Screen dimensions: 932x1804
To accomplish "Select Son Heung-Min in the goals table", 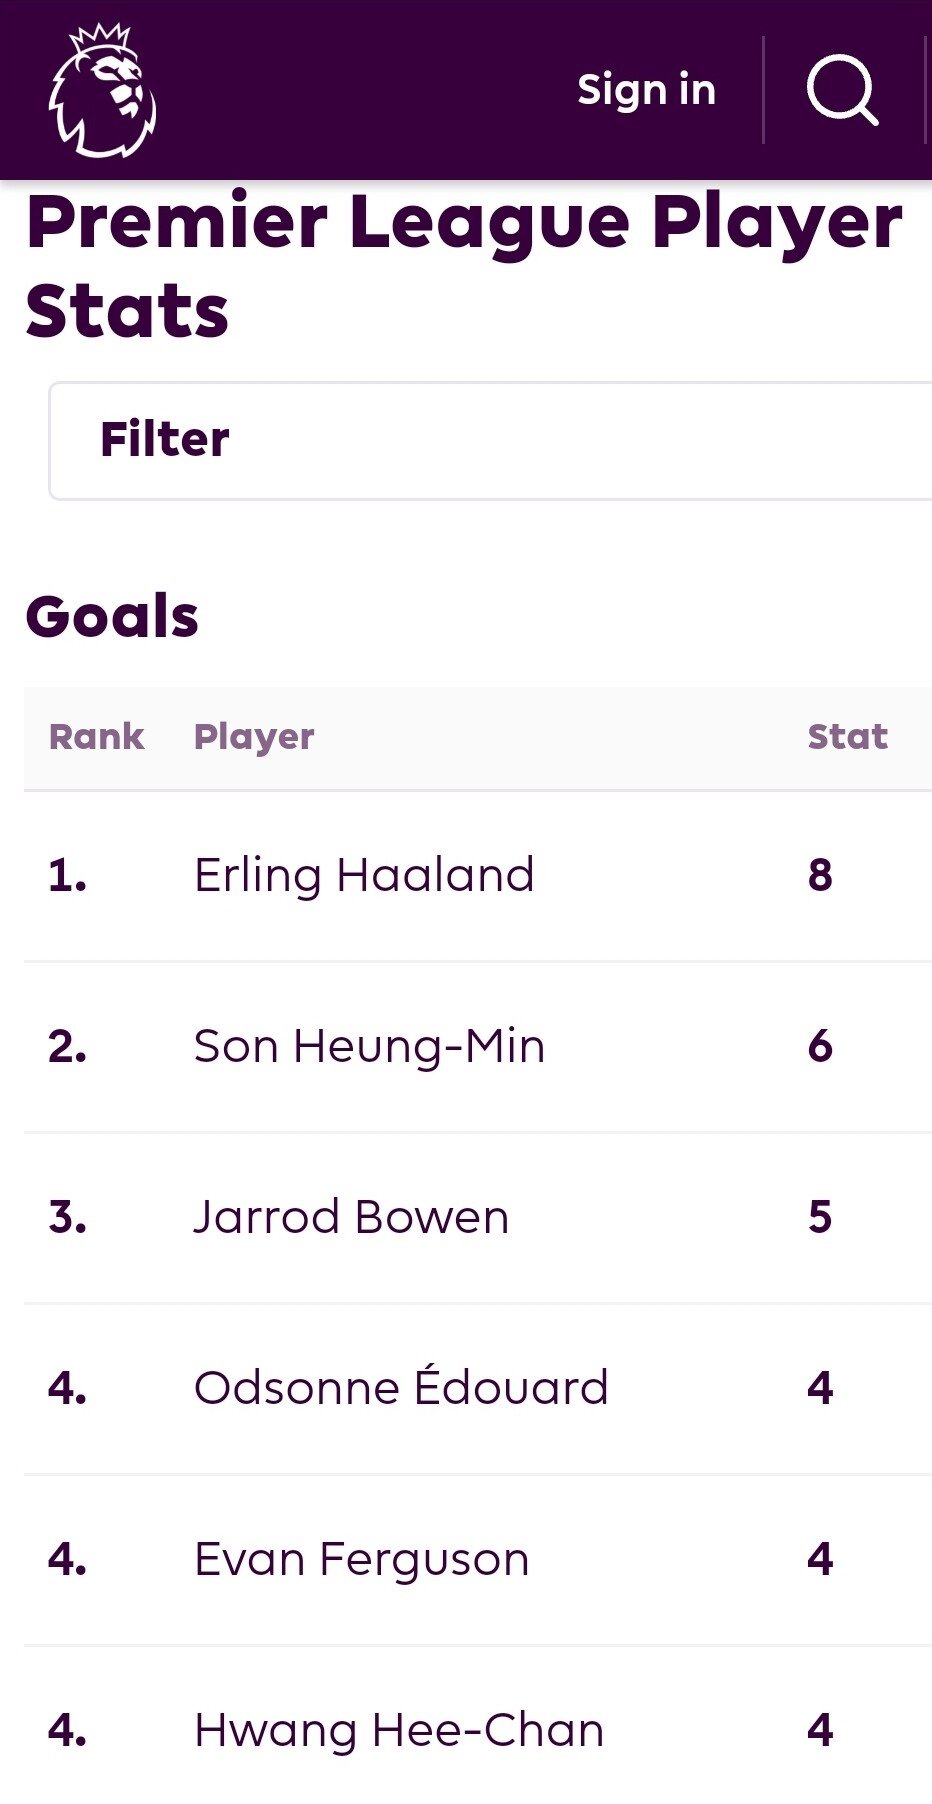I will pyautogui.click(x=369, y=1046).
